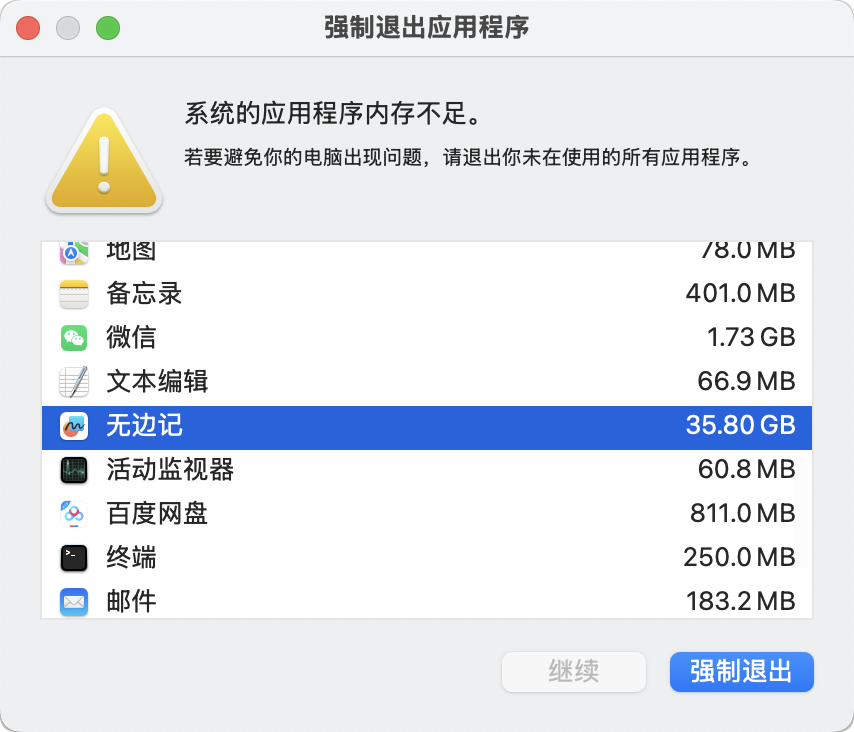Click the green zoom window button
This screenshot has height=732, width=854.
tap(108, 28)
